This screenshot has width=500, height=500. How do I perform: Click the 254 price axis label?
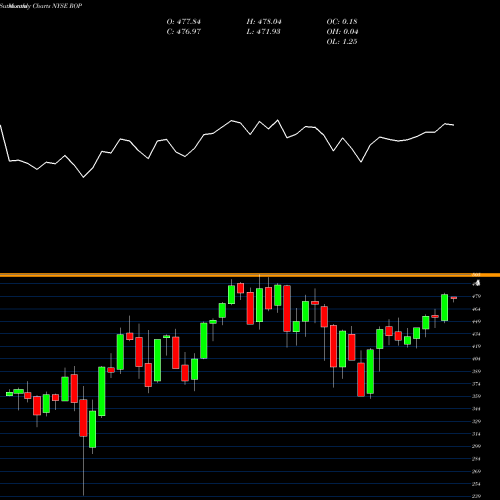[476, 484]
